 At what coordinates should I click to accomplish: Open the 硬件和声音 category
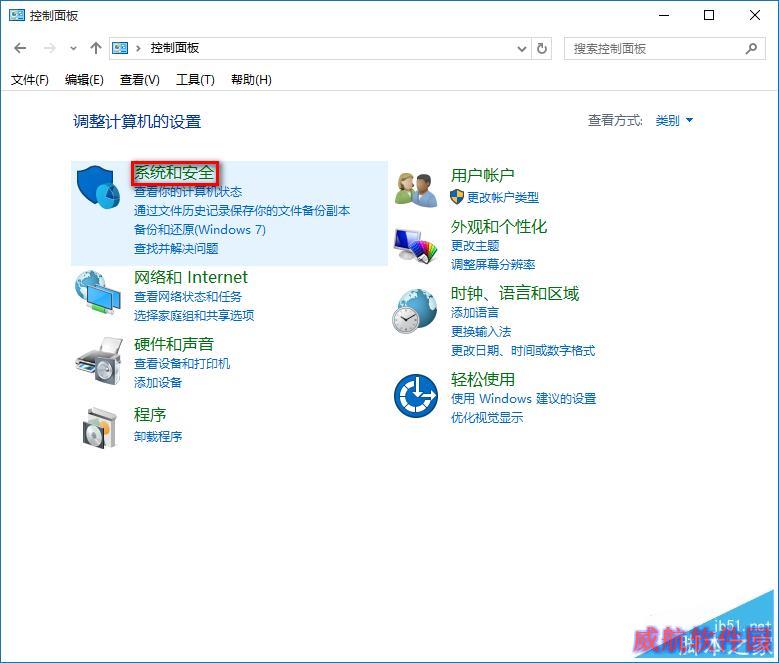(x=174, y=344)
